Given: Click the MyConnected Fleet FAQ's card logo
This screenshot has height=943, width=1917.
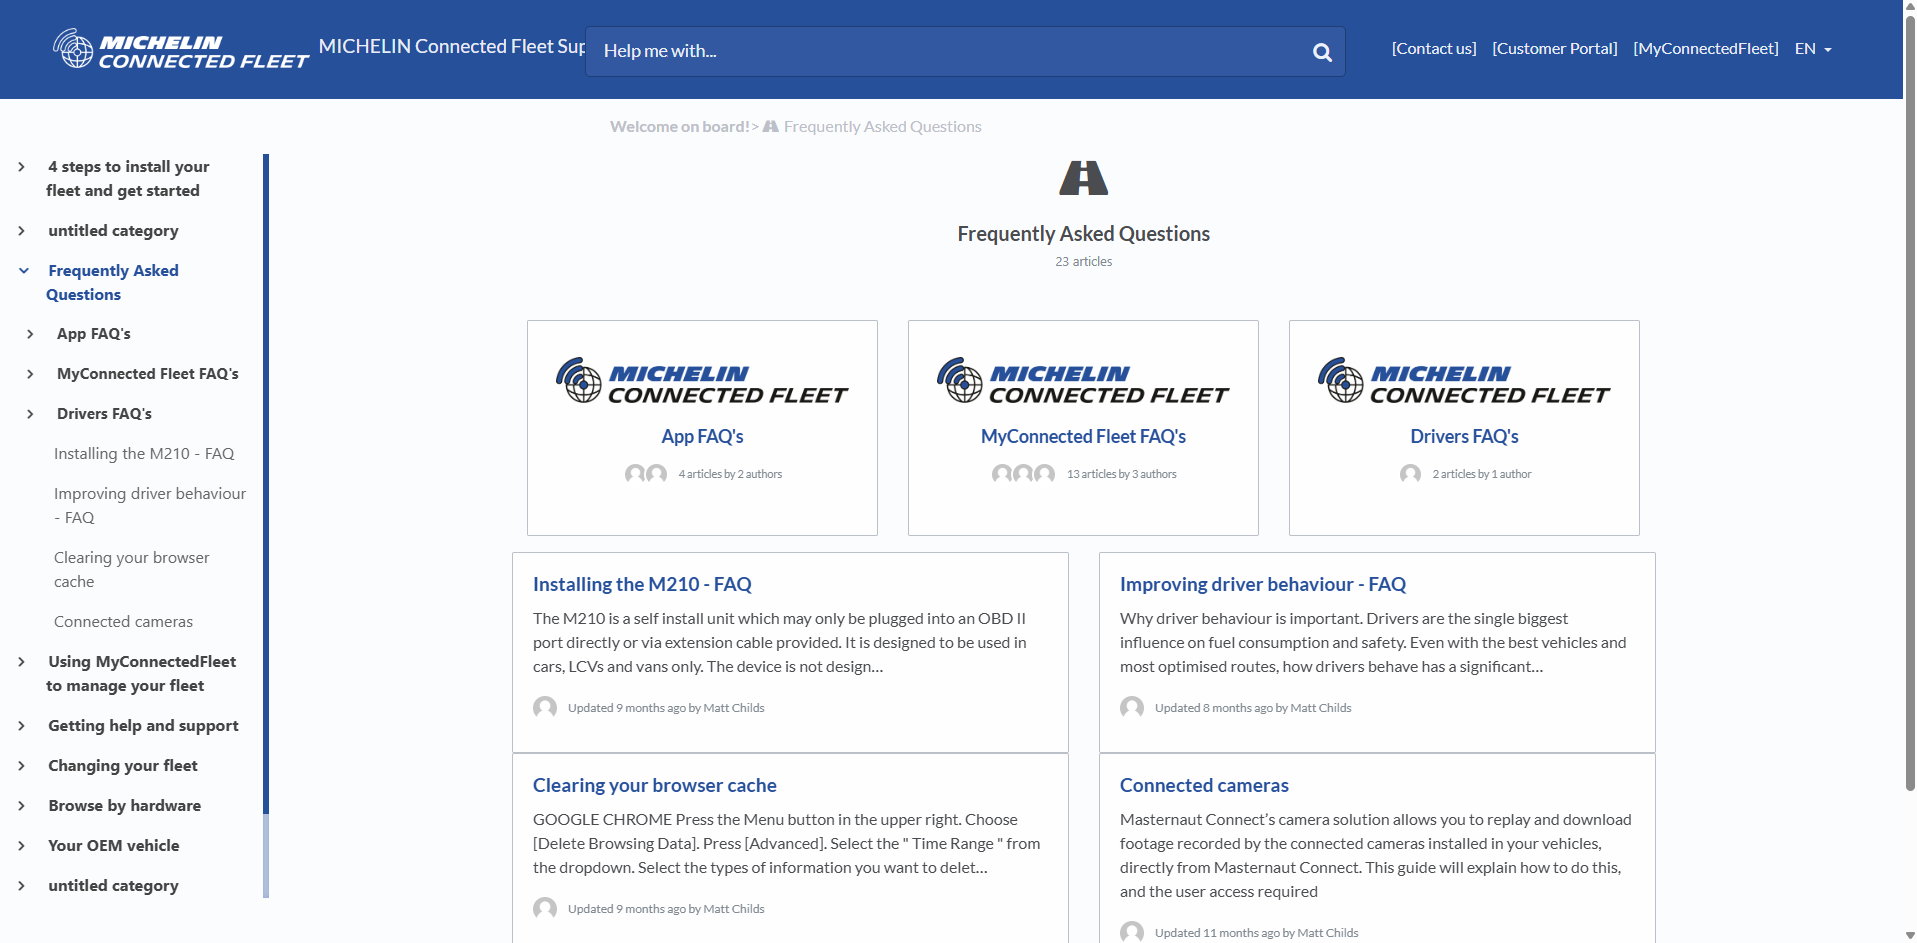Looking at the screenshot, I should click(x=1083, y=381).
